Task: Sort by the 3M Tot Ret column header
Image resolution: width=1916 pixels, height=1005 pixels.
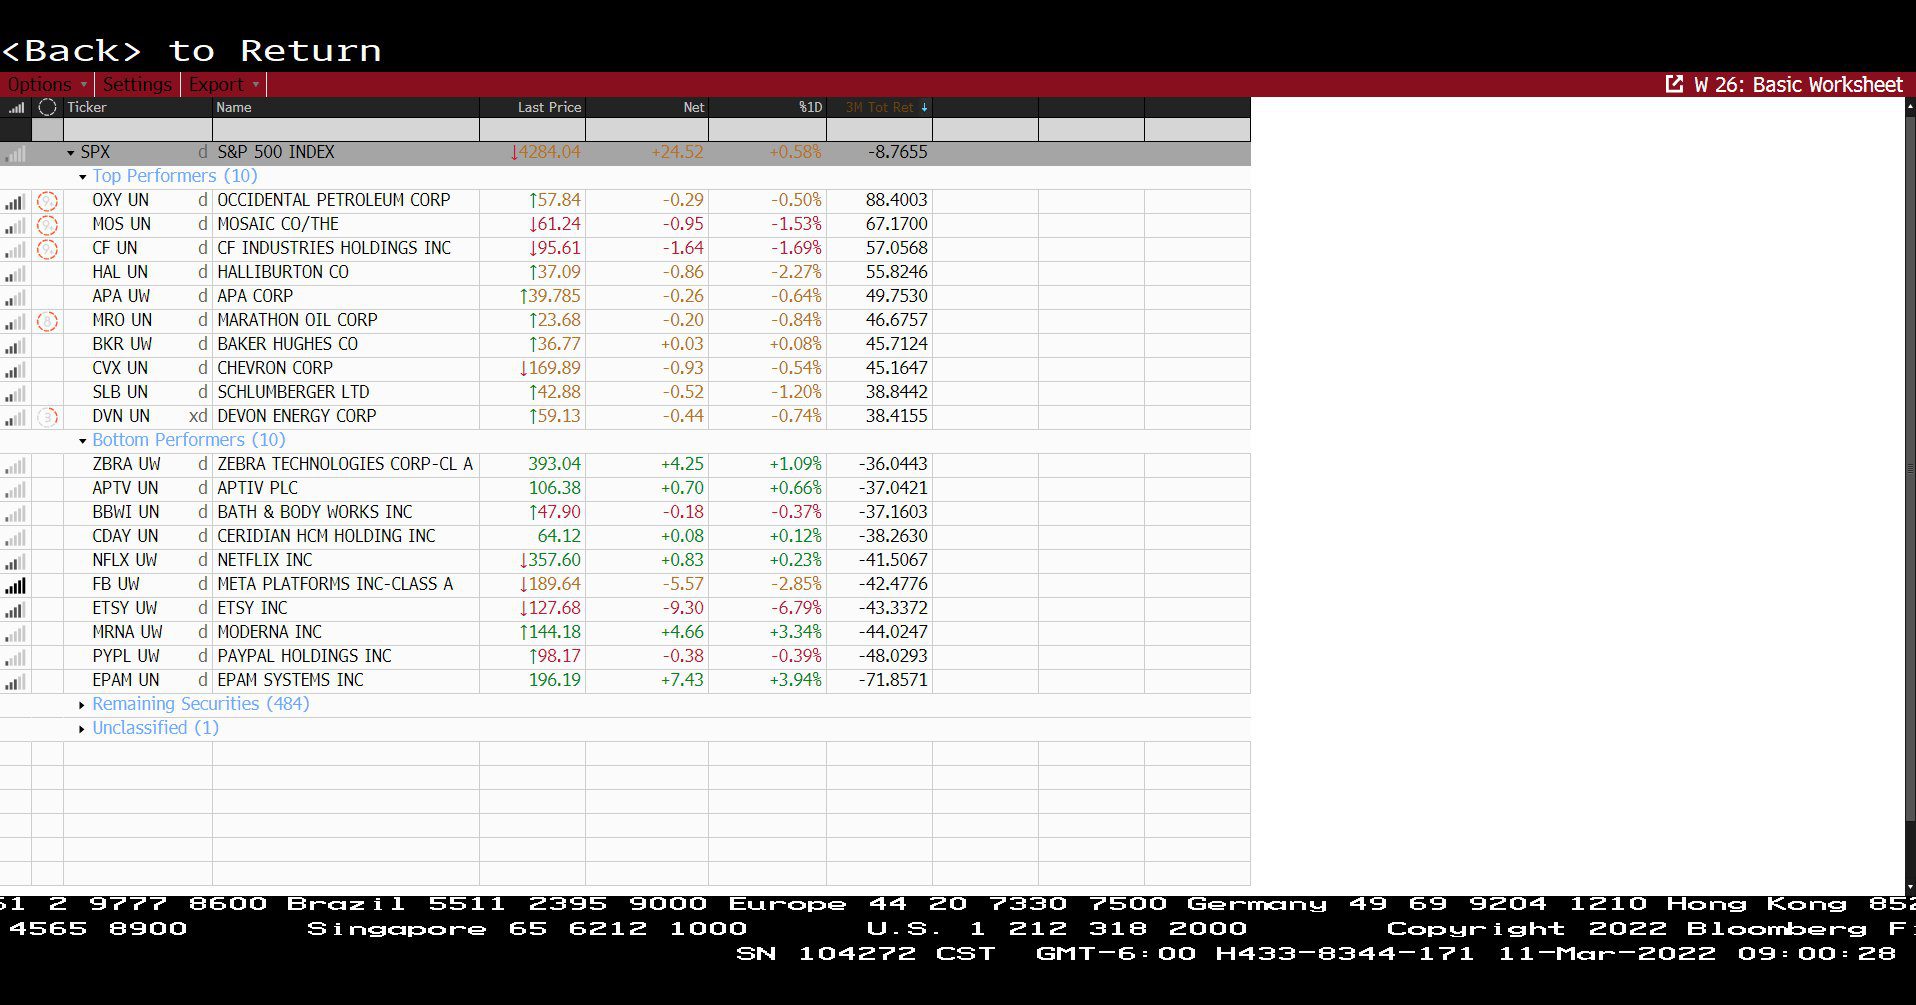Action: pos(879,107)
